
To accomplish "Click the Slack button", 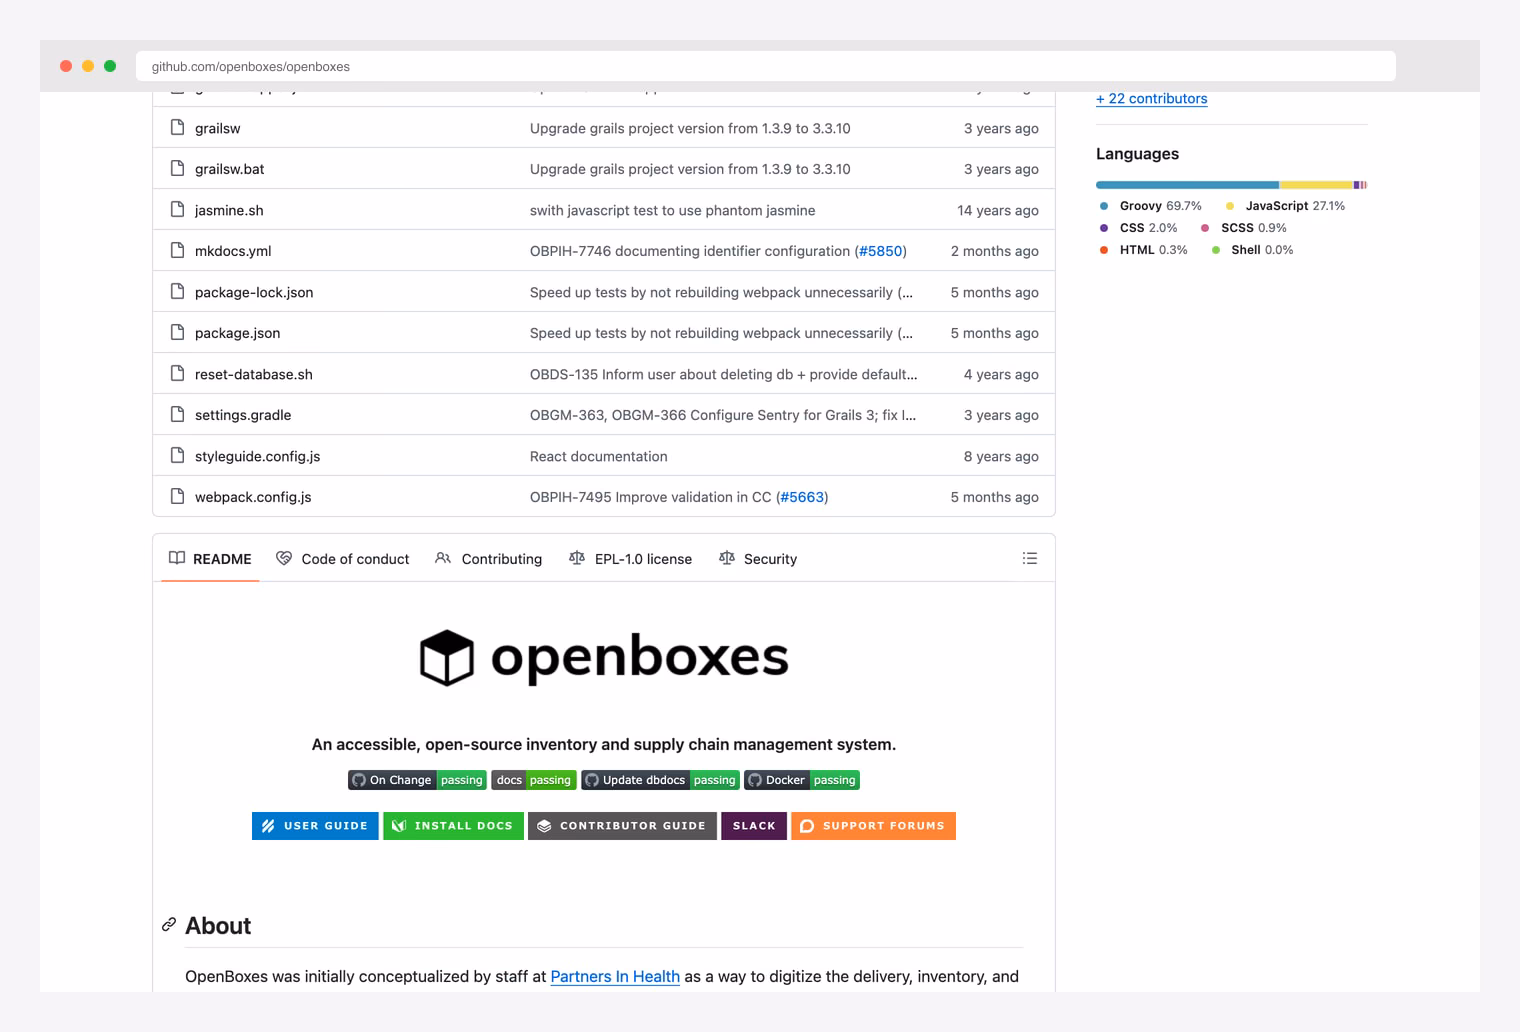I will pos(754,826).
